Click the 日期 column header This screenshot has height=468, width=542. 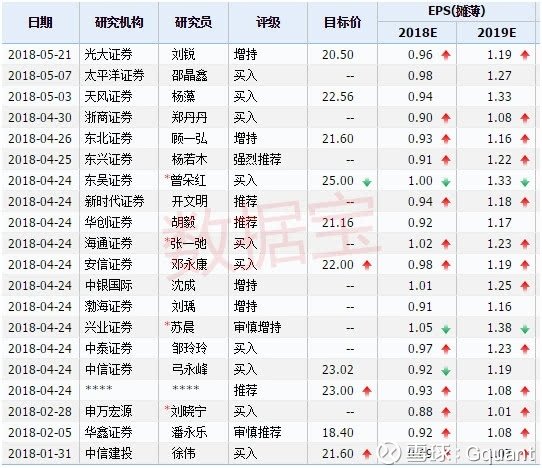tap(40, 23)
